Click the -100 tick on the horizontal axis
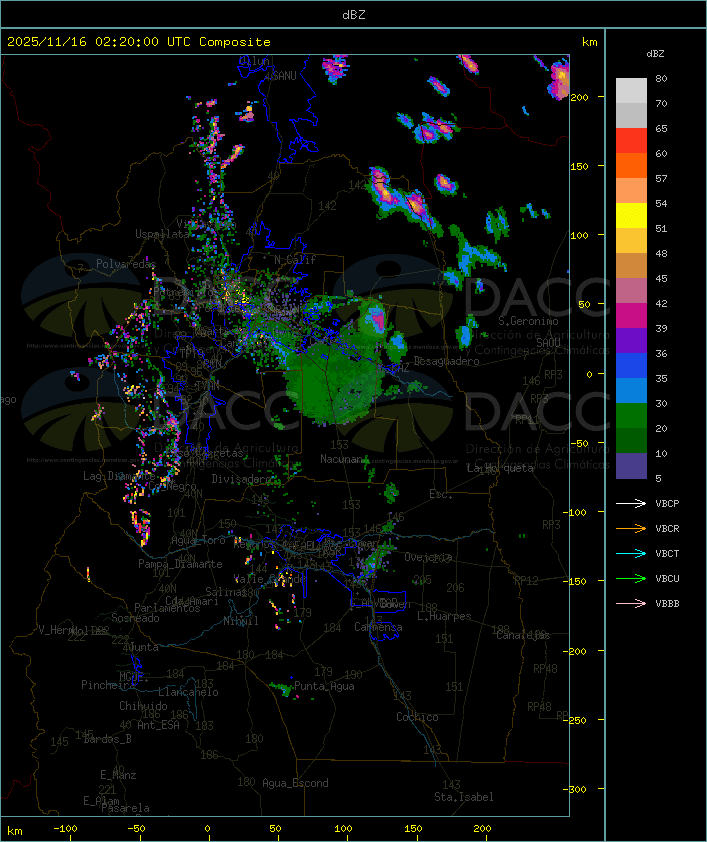Viewport: 707px width, 842px height. coord(65,829)
